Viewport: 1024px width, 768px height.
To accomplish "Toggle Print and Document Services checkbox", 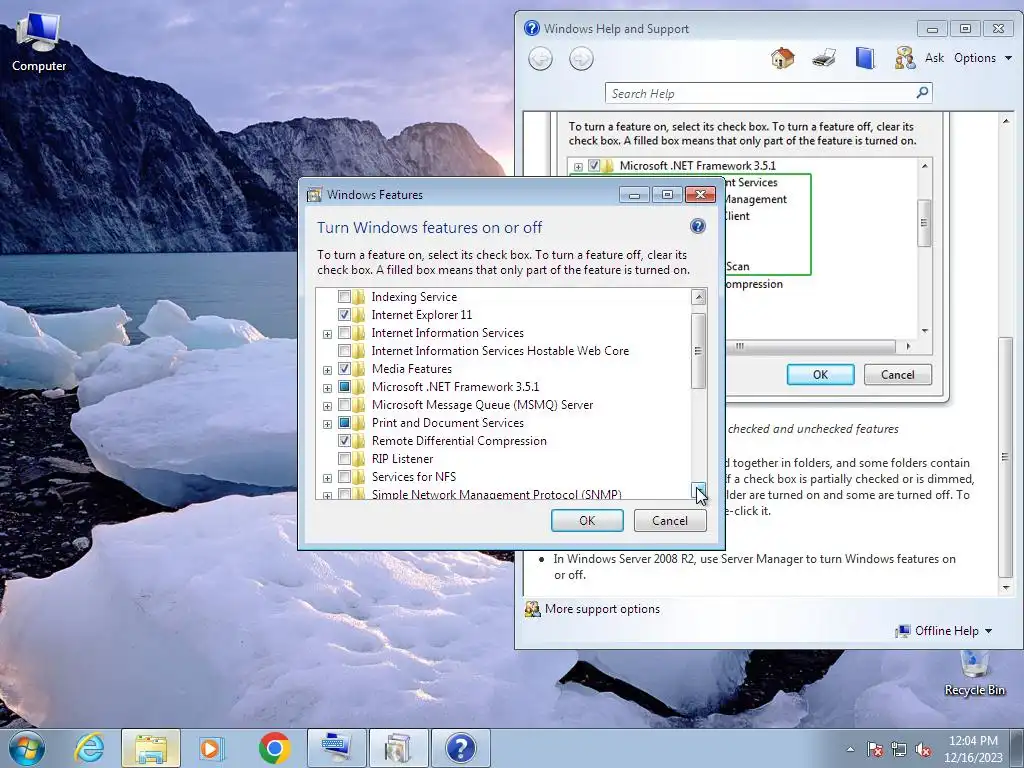I will click(344, 423).
